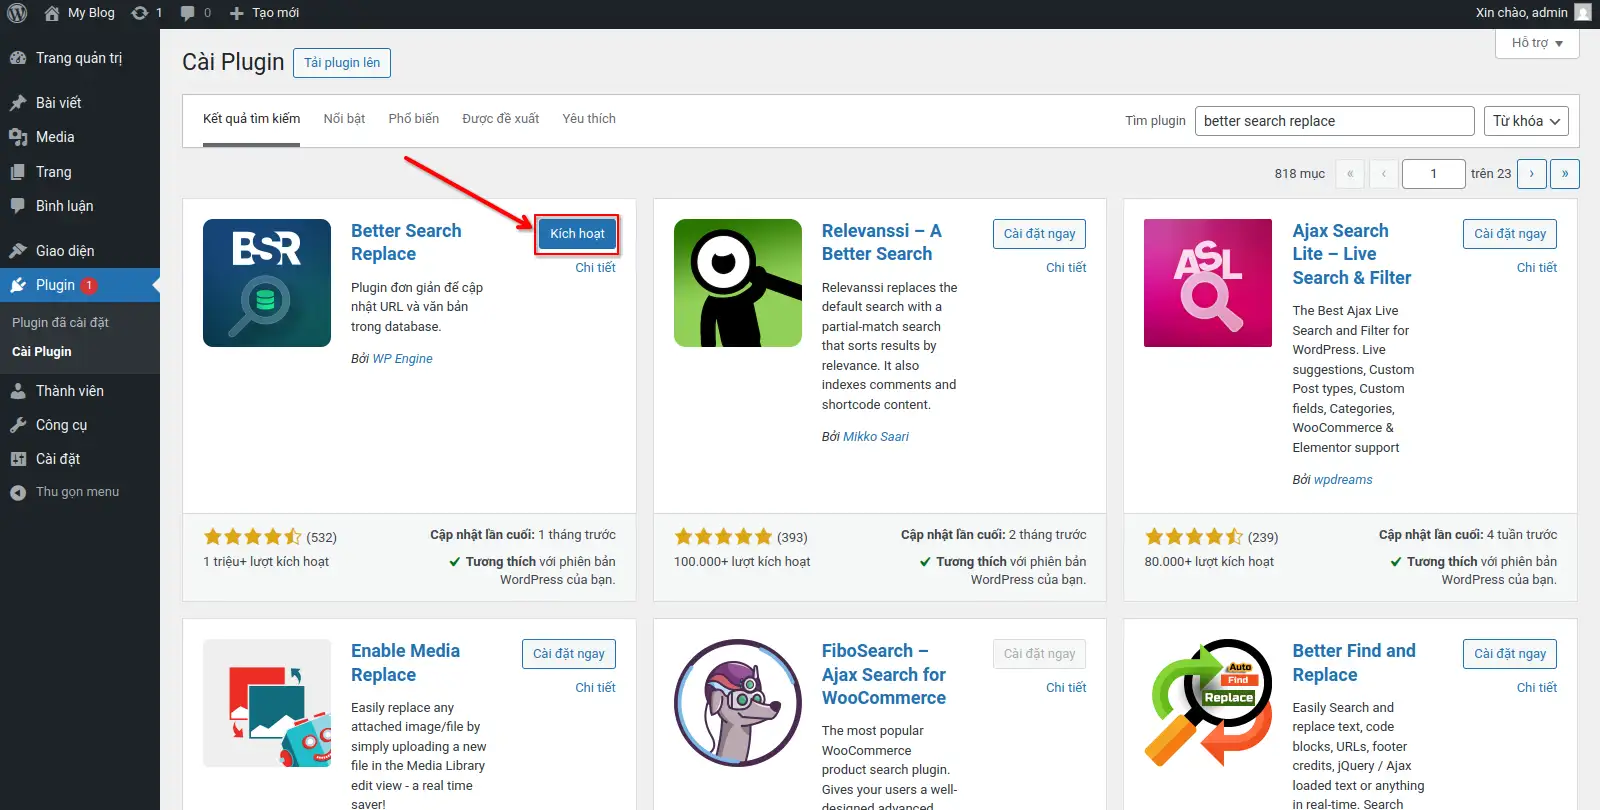The image size is (1600, 810).
Task: Go to Plugin đã cài đặt
Action: (x=60, y=322)
